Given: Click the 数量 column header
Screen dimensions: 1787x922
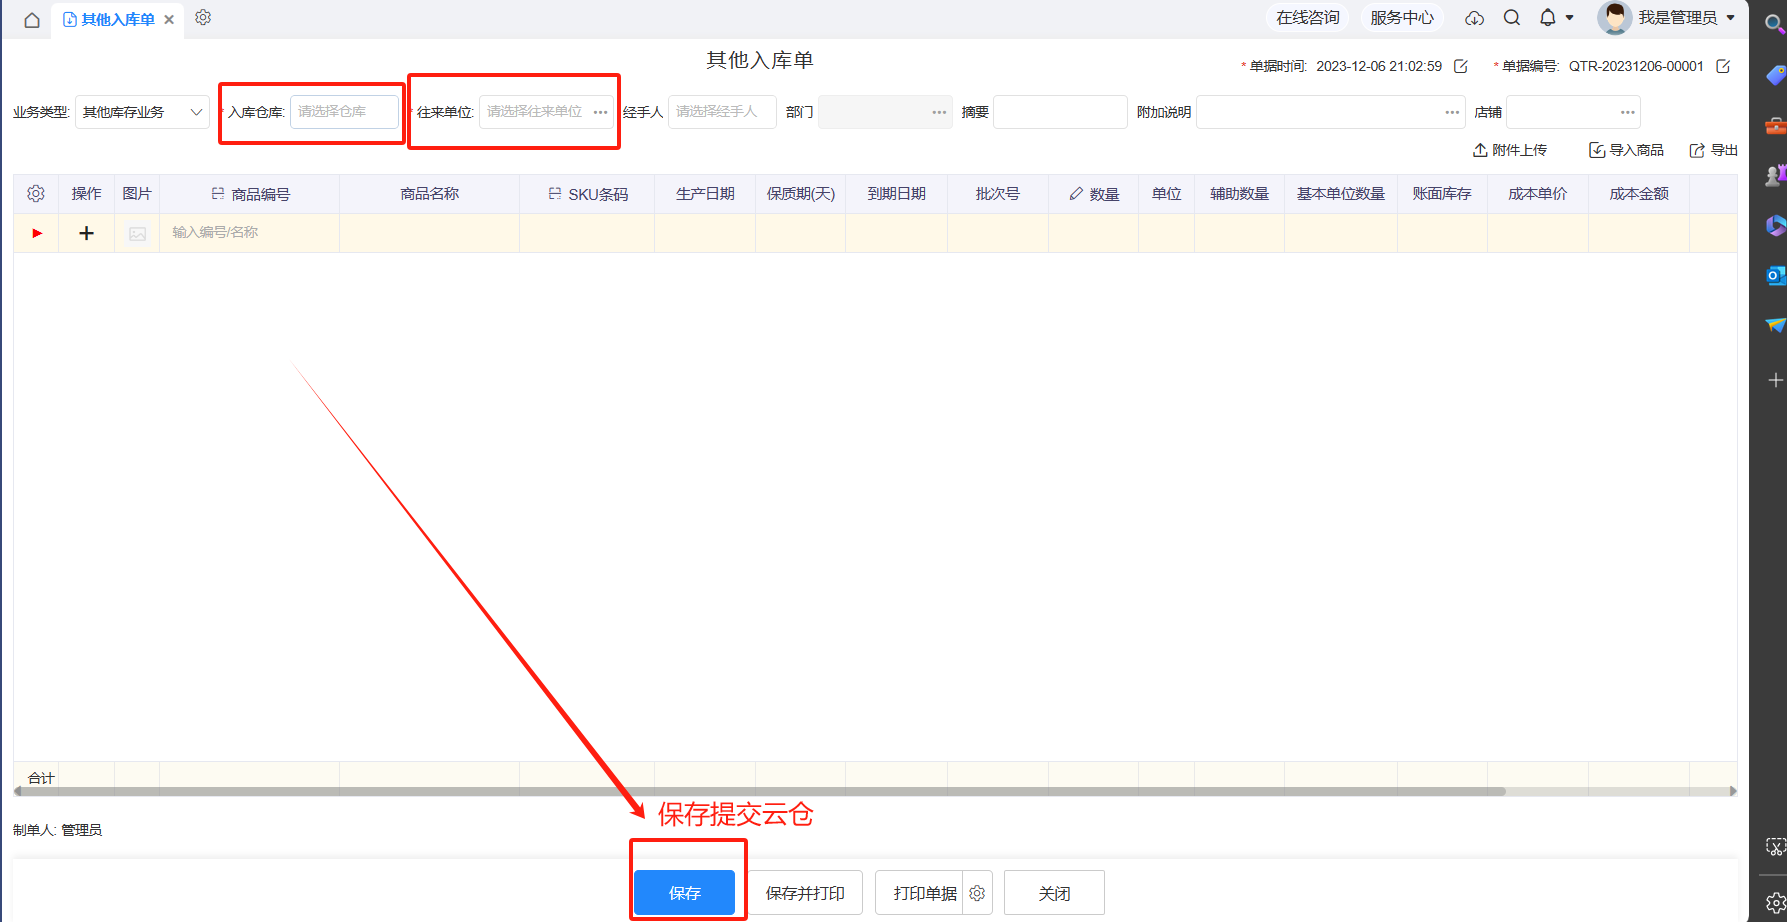Looking at the screenshot, I should 1094,194.
